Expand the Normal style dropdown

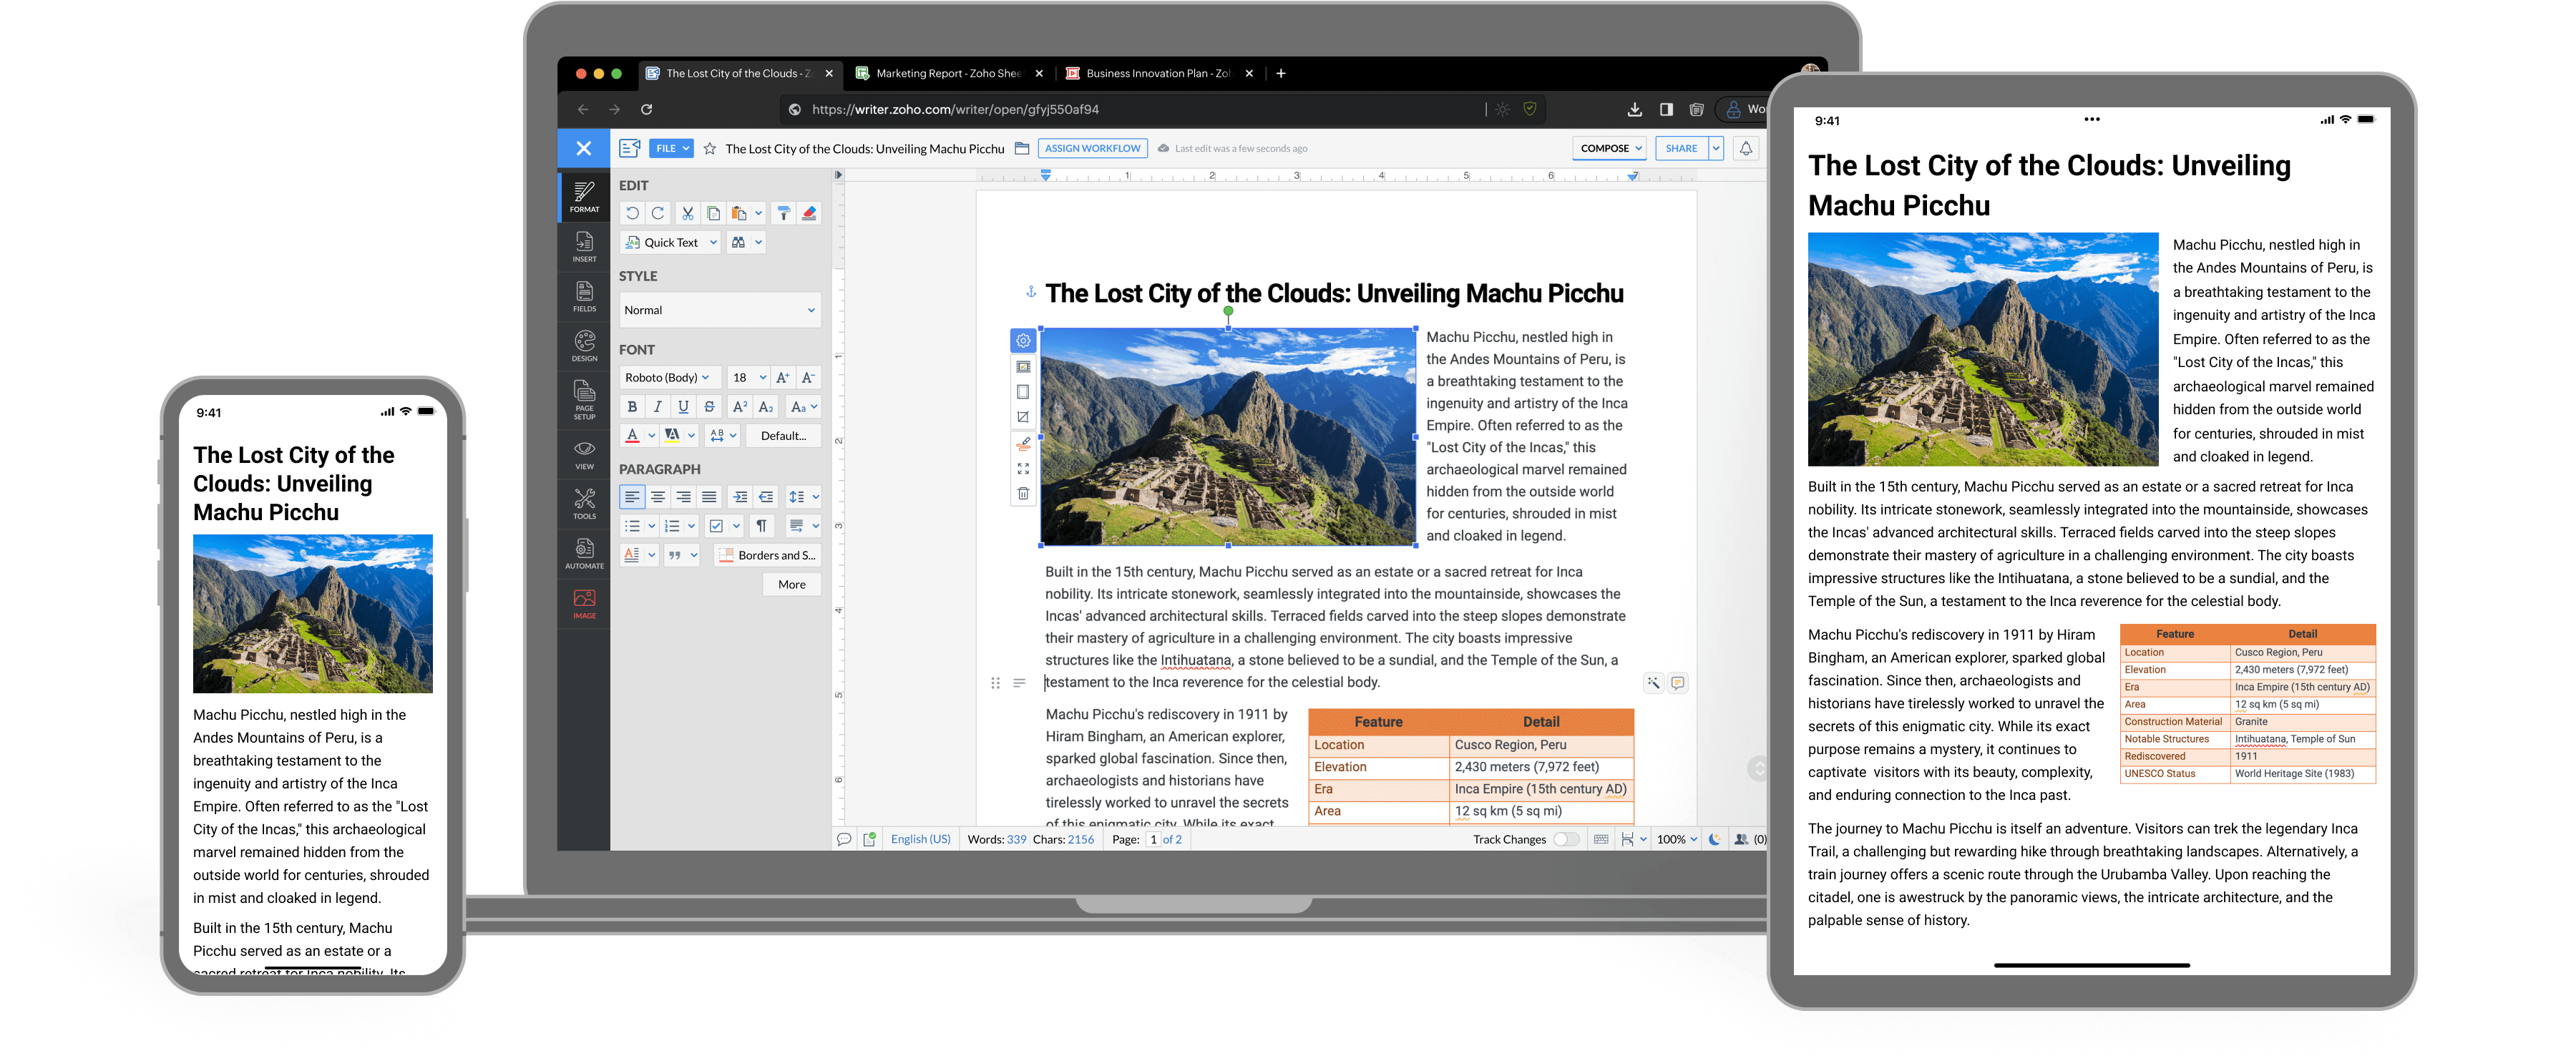point(720,310)
